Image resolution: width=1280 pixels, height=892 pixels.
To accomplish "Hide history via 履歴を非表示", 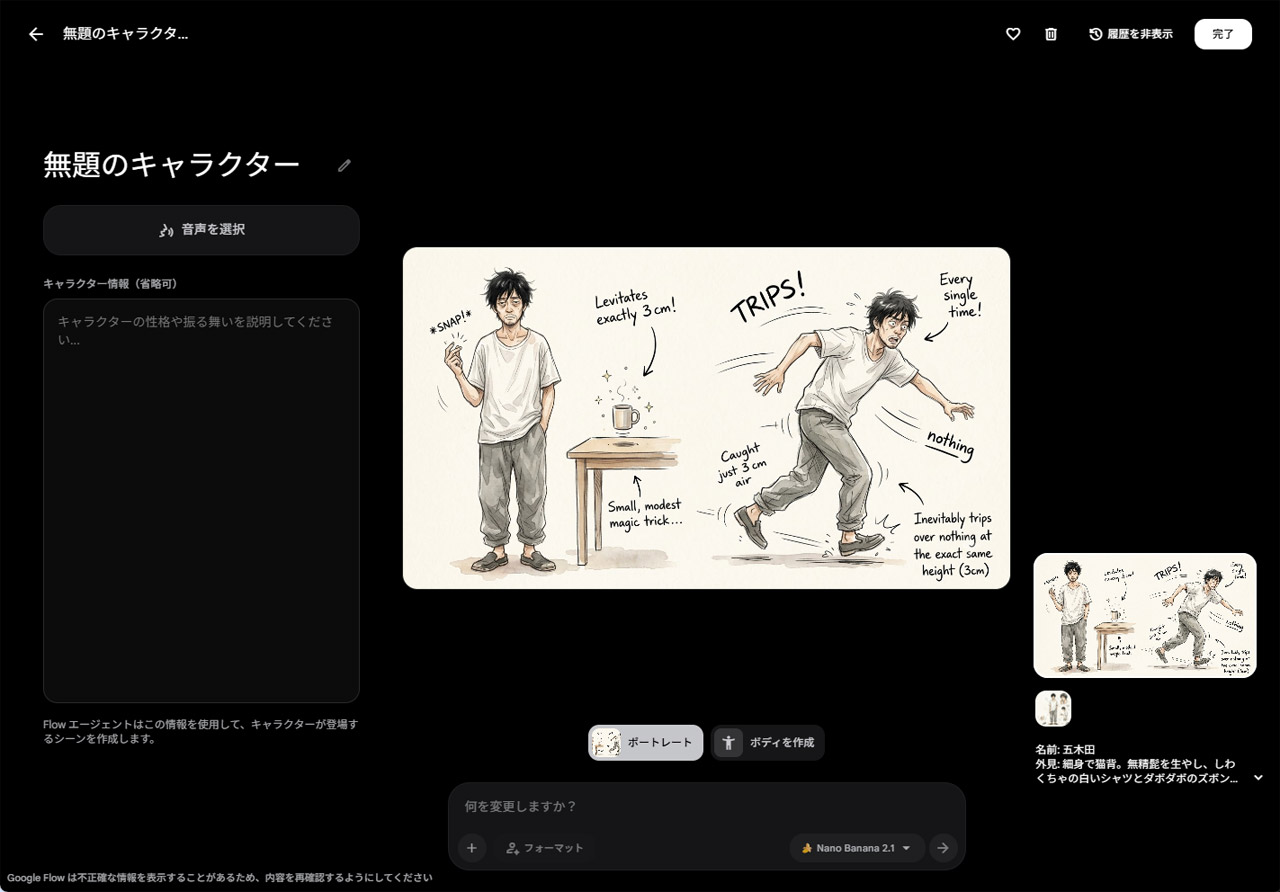I will click(1131, 34).
